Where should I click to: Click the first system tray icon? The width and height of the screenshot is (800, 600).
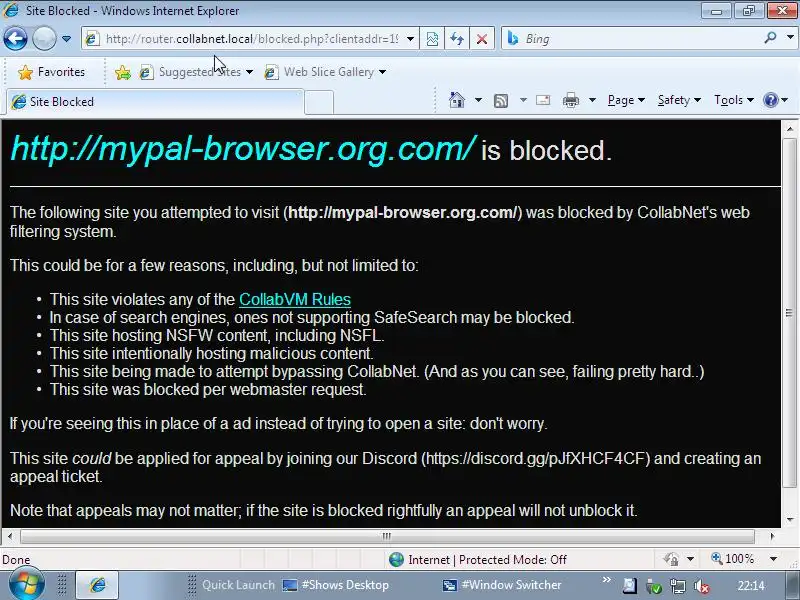[x=630, y=586]
